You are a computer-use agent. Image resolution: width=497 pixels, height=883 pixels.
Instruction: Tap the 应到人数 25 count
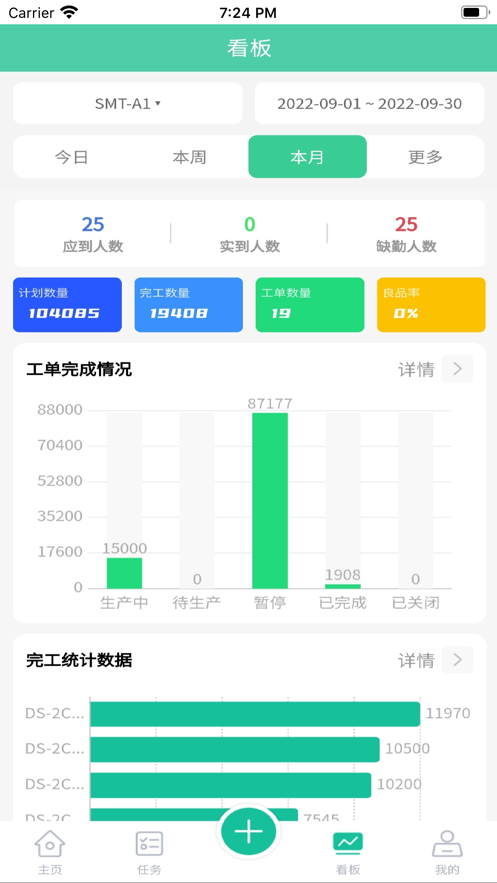coord(93,234)
